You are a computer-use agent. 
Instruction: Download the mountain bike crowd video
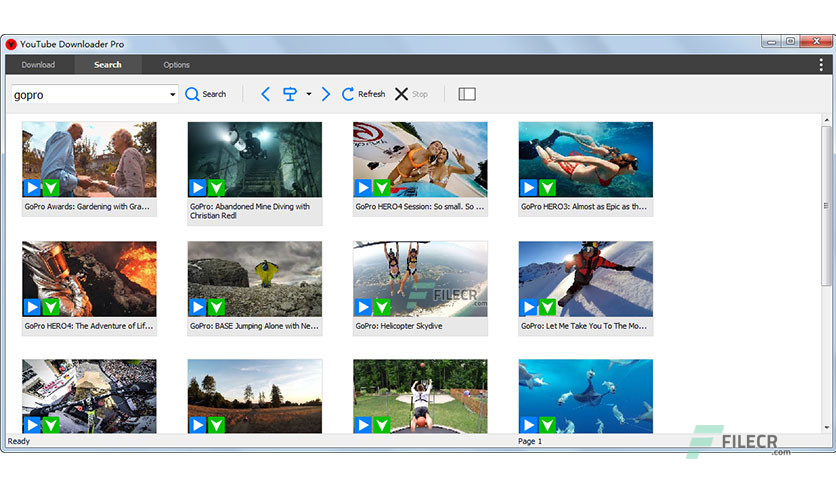click(51, 425)
